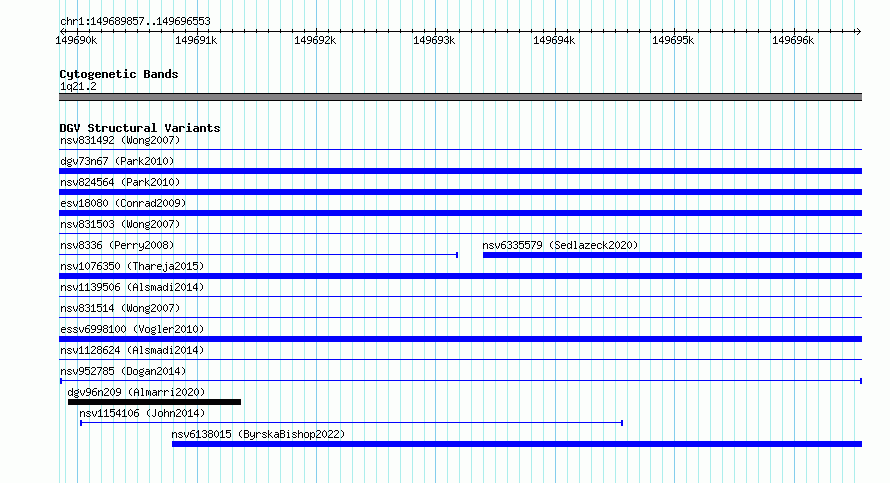Click the 149691k ruler tick label
Screen dimensions: 890x483
point(196,40)
